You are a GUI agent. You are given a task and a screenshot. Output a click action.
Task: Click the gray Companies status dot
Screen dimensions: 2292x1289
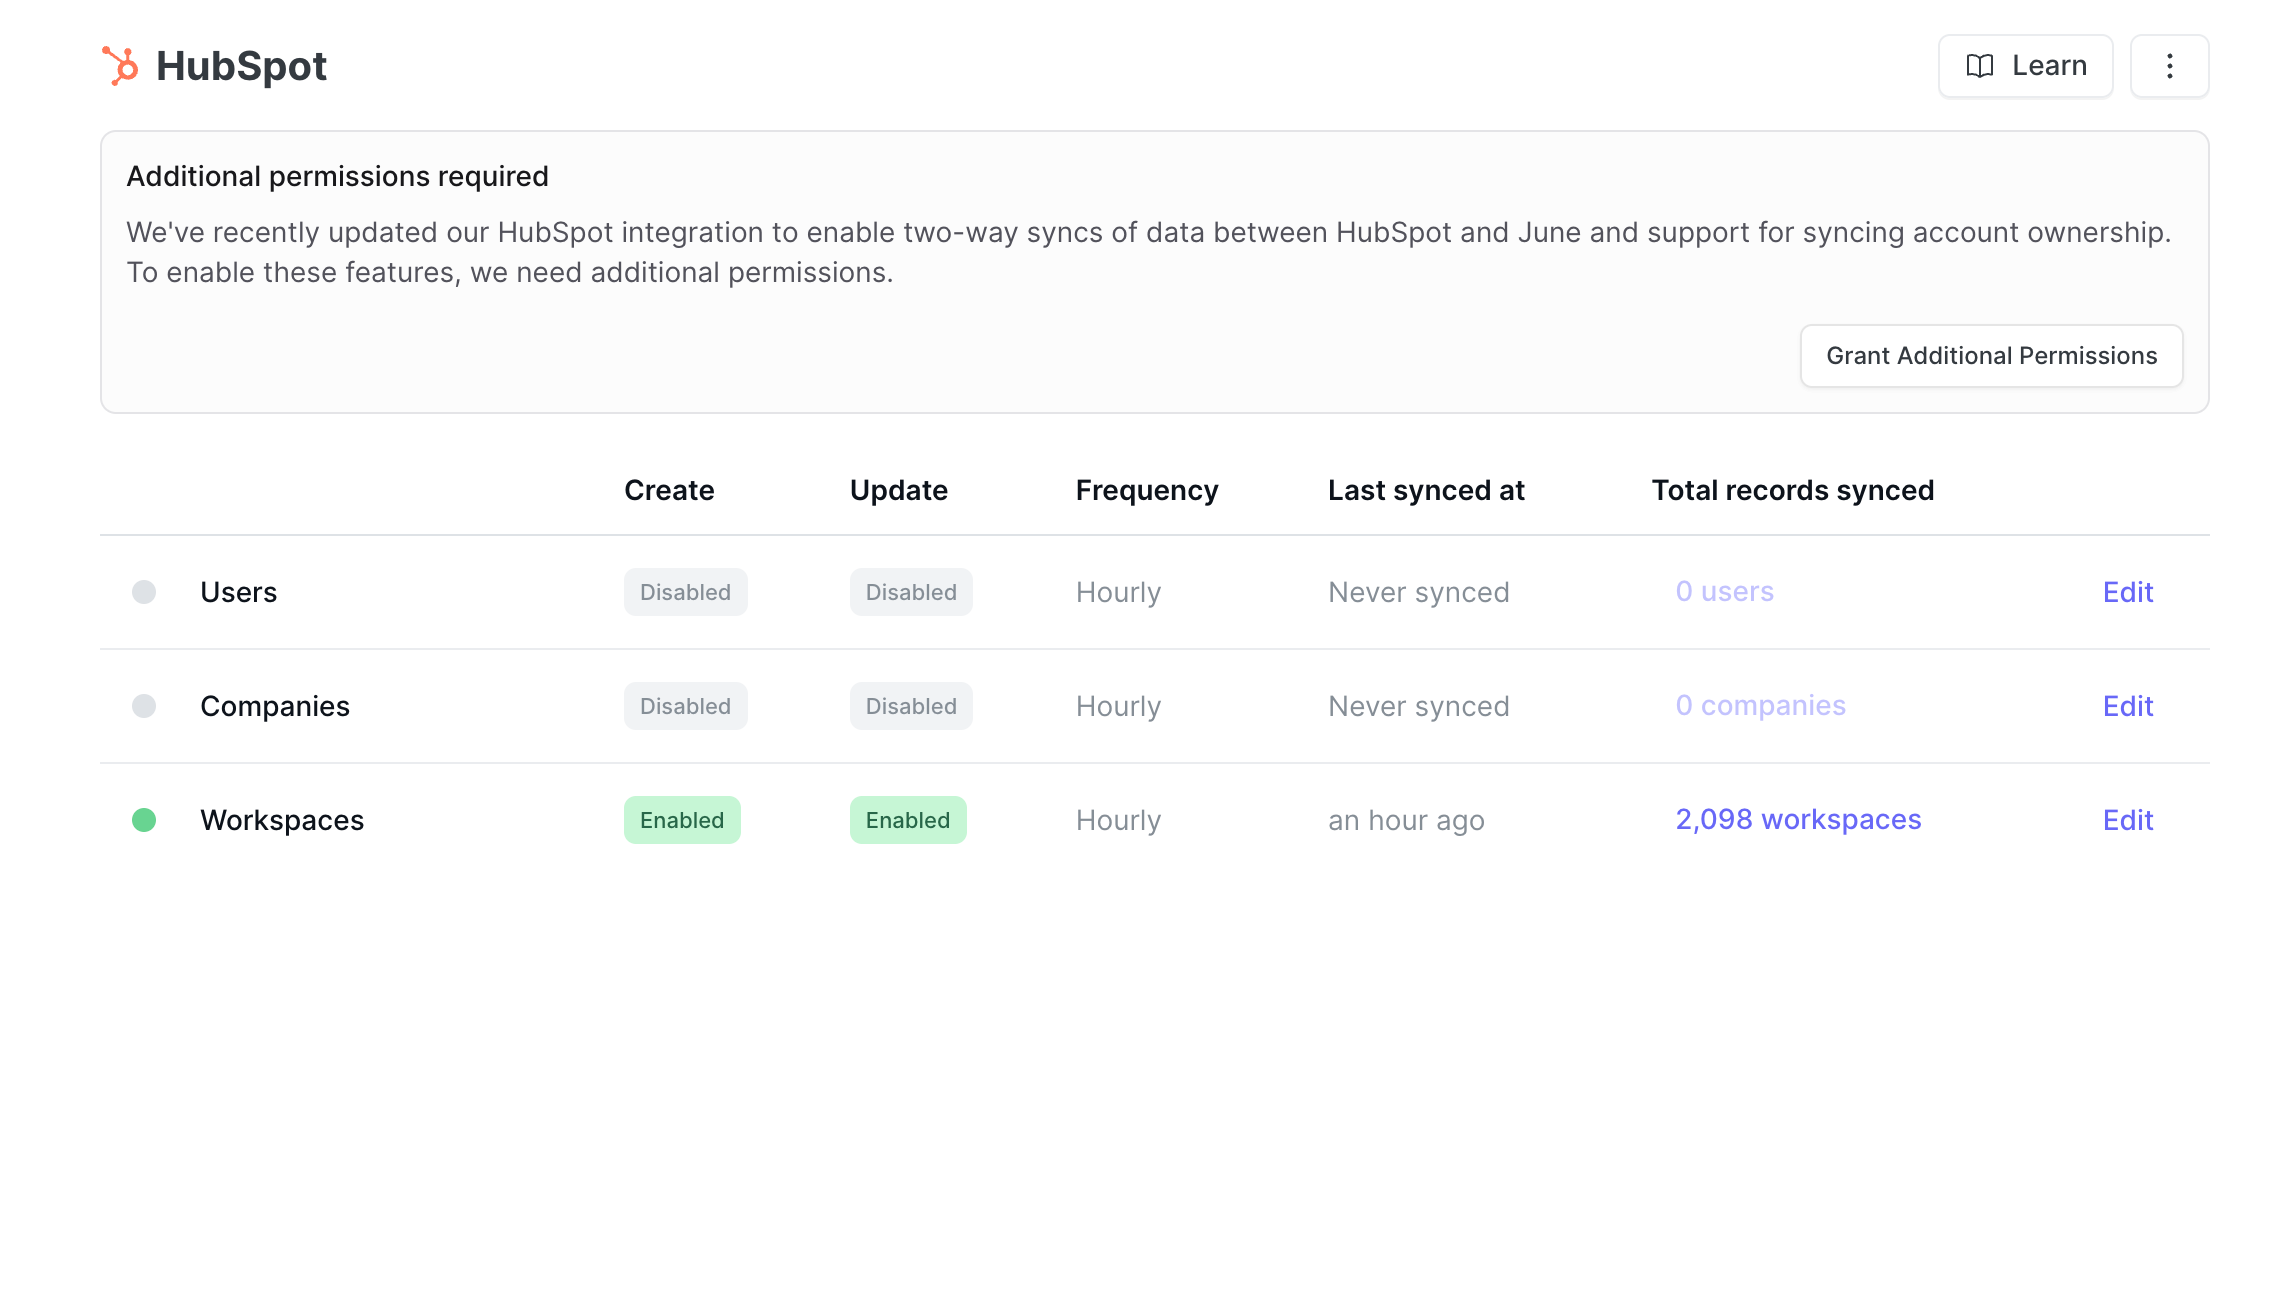pyautogui.click(x=144, y=706)
